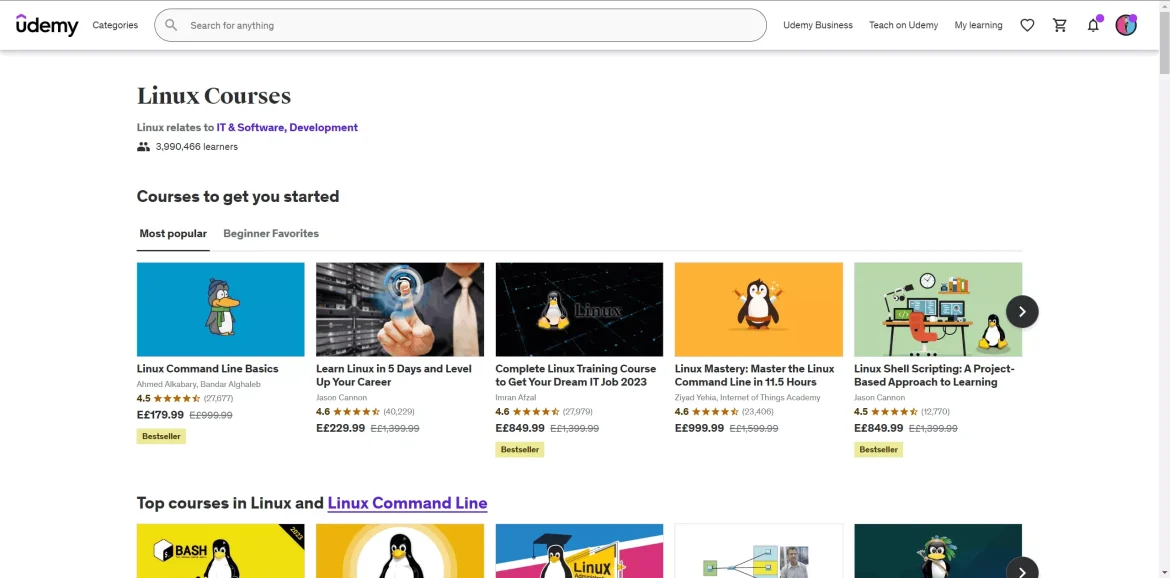This screenshot has width=1170, height=578.
Task: Click the E£229.99 price
Action: 340,428
